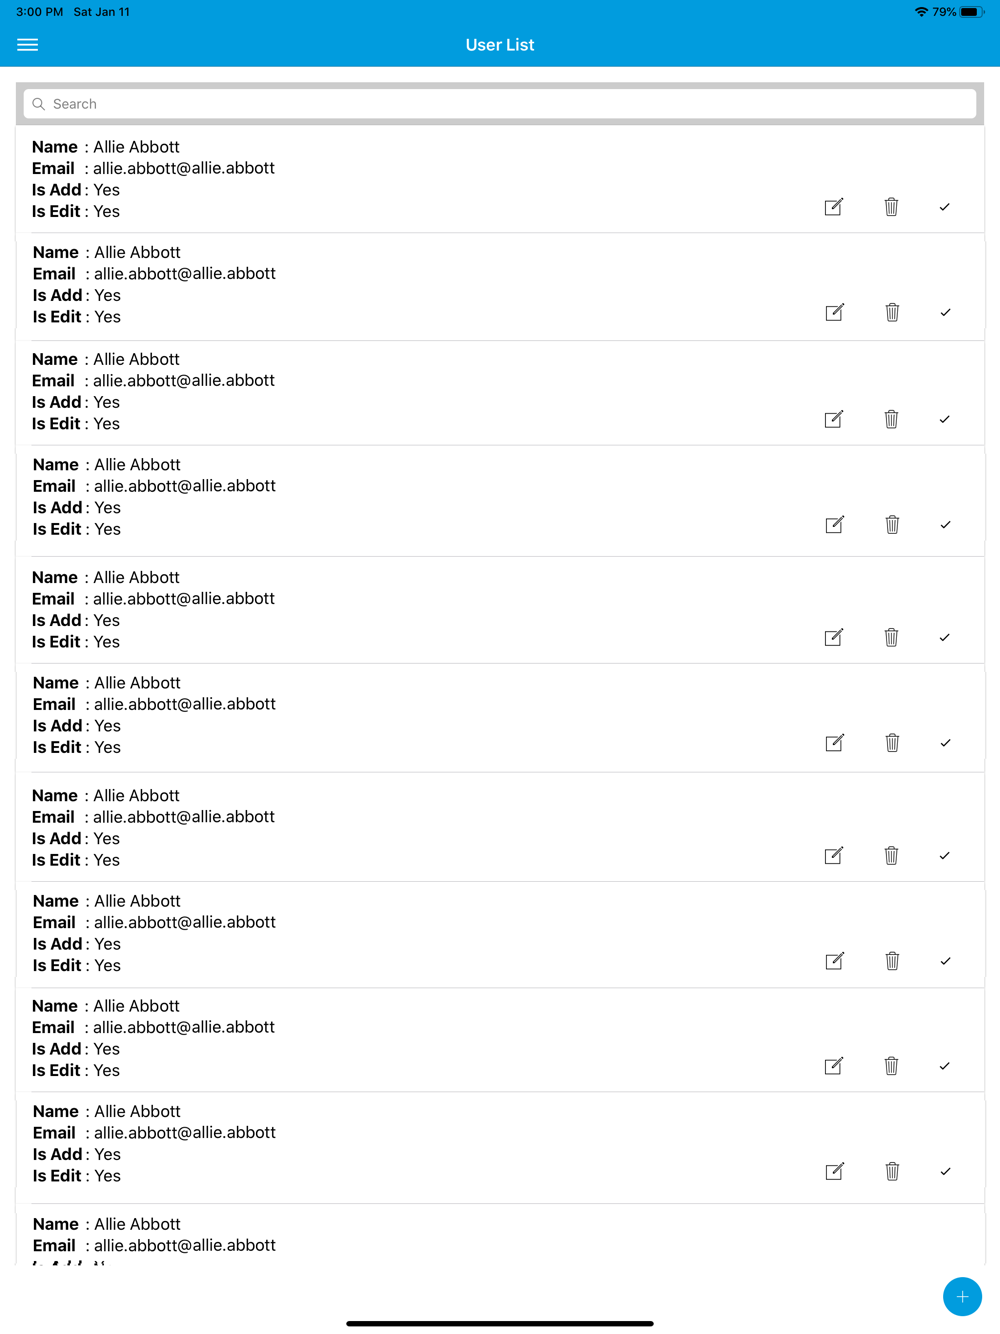Delete the first Allie Abbott entry
The height and width of the screenshot is (1334, 1000).
click(x=891, y=207)
